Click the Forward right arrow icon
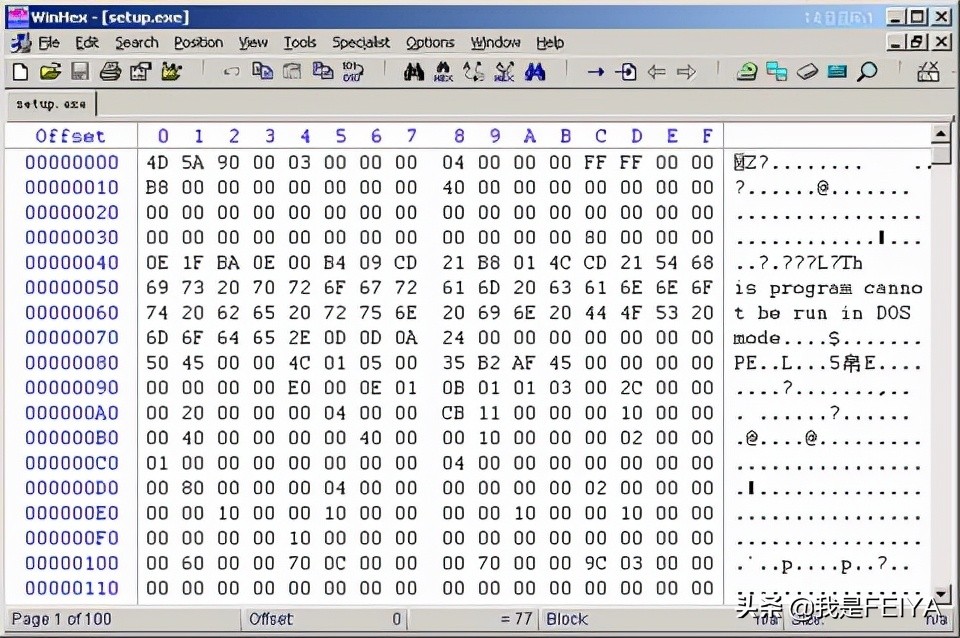960x638 pixels. pyautogui.click(x=686, y=72)
